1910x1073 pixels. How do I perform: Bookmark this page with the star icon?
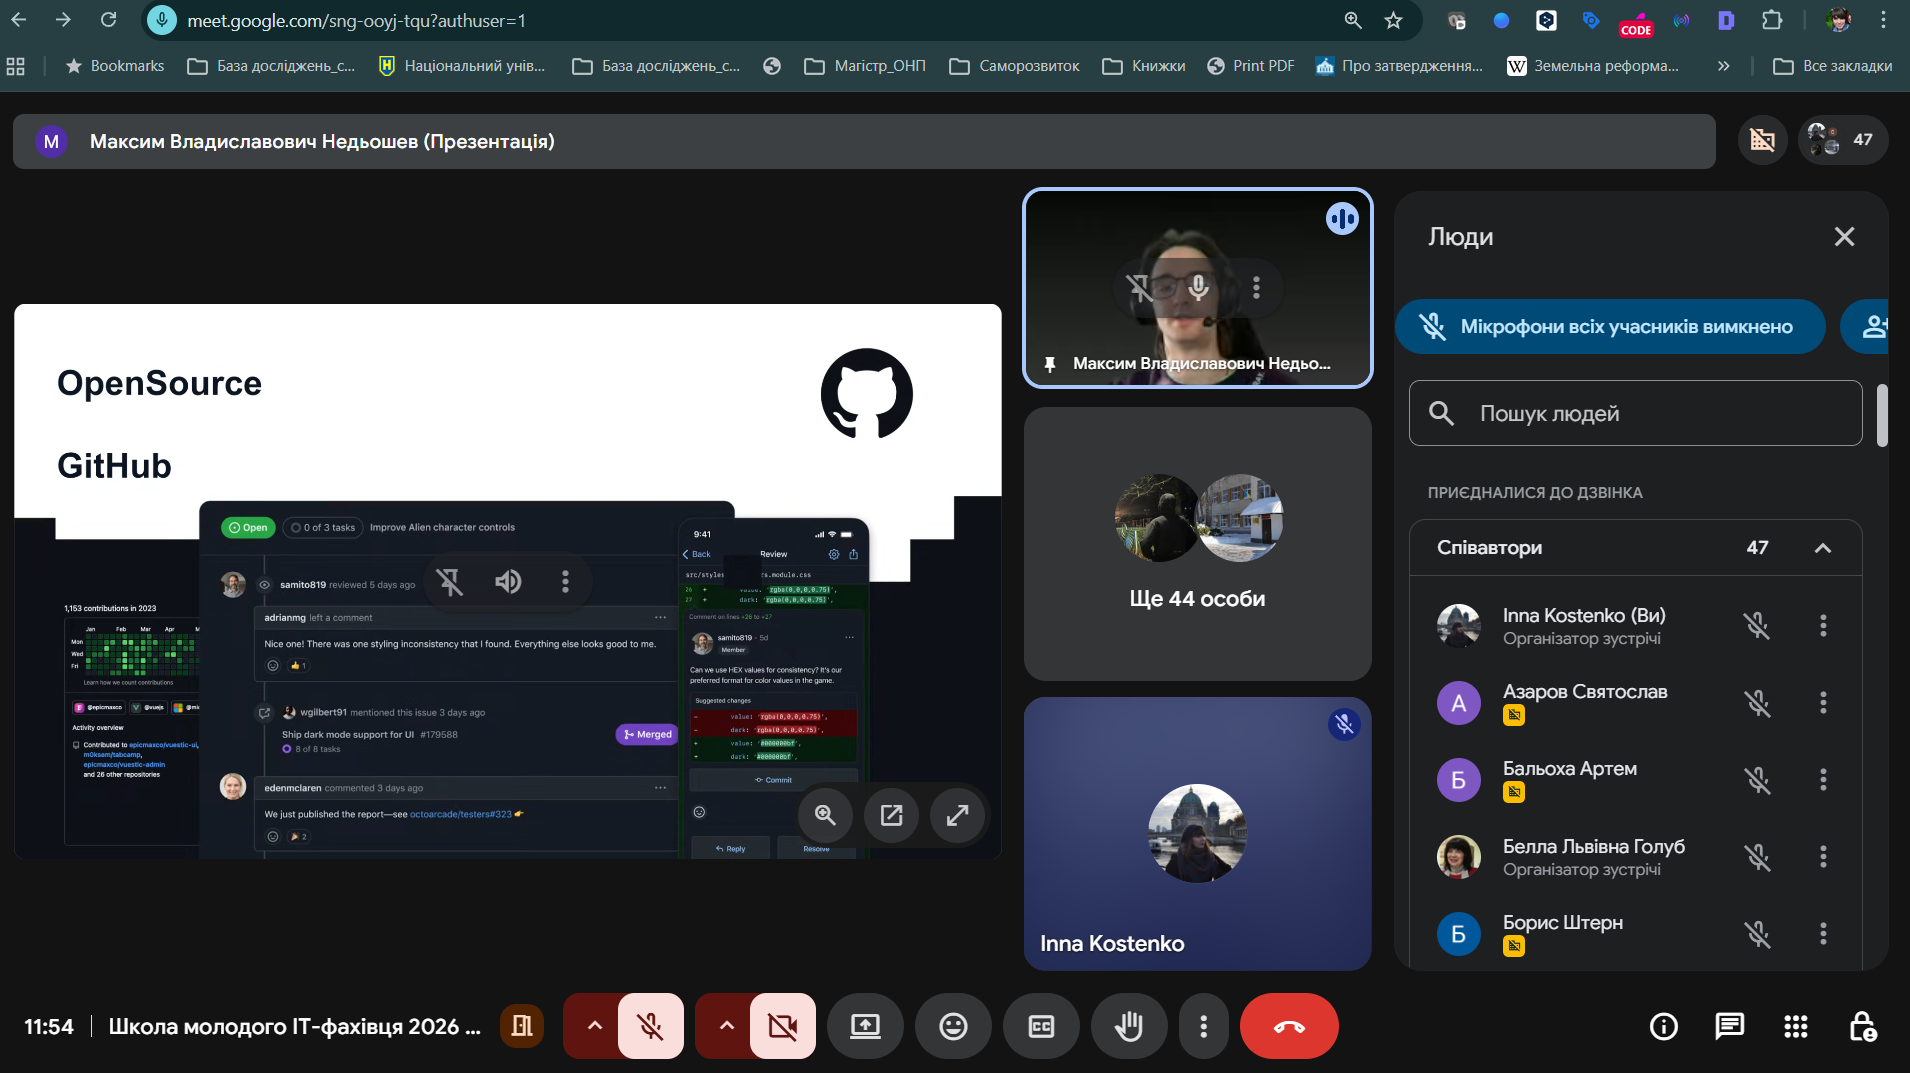click(1393, 21)
